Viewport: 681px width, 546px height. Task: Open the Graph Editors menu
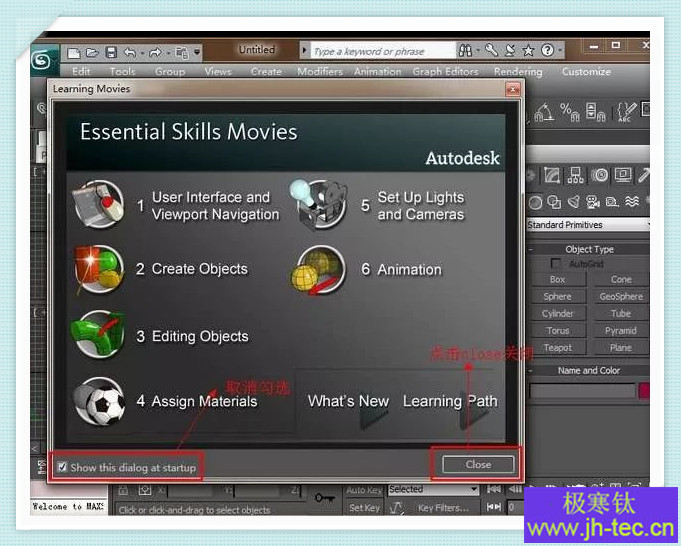(446, 72)
